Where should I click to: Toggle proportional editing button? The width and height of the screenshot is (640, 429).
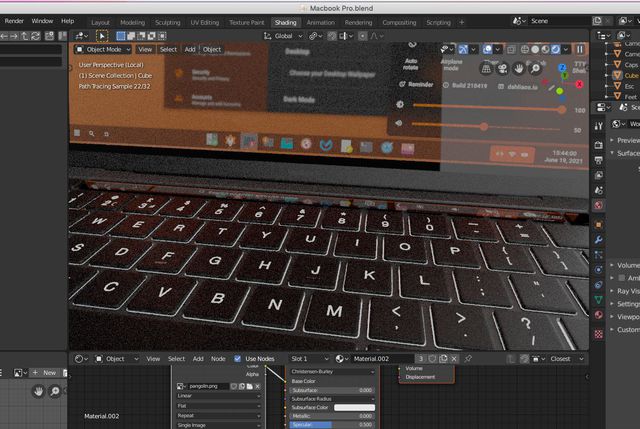click(362, 36)
